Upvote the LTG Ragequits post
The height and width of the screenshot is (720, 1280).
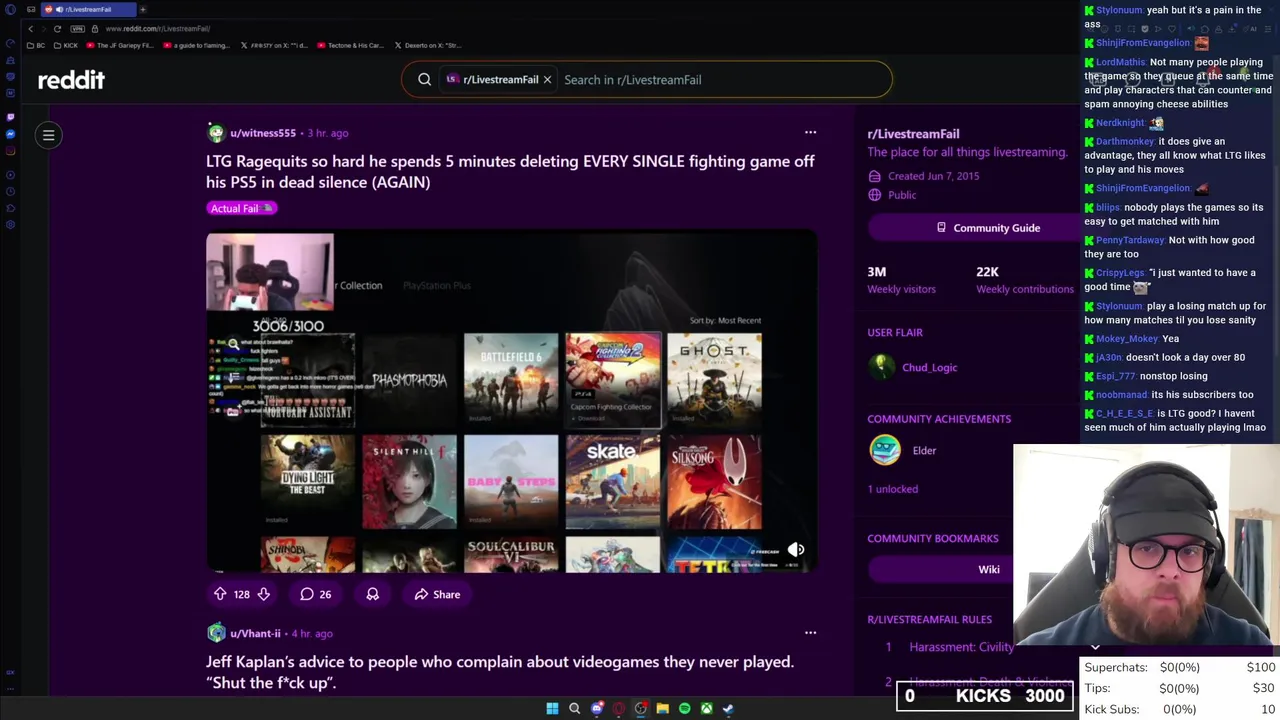[220, 594]
